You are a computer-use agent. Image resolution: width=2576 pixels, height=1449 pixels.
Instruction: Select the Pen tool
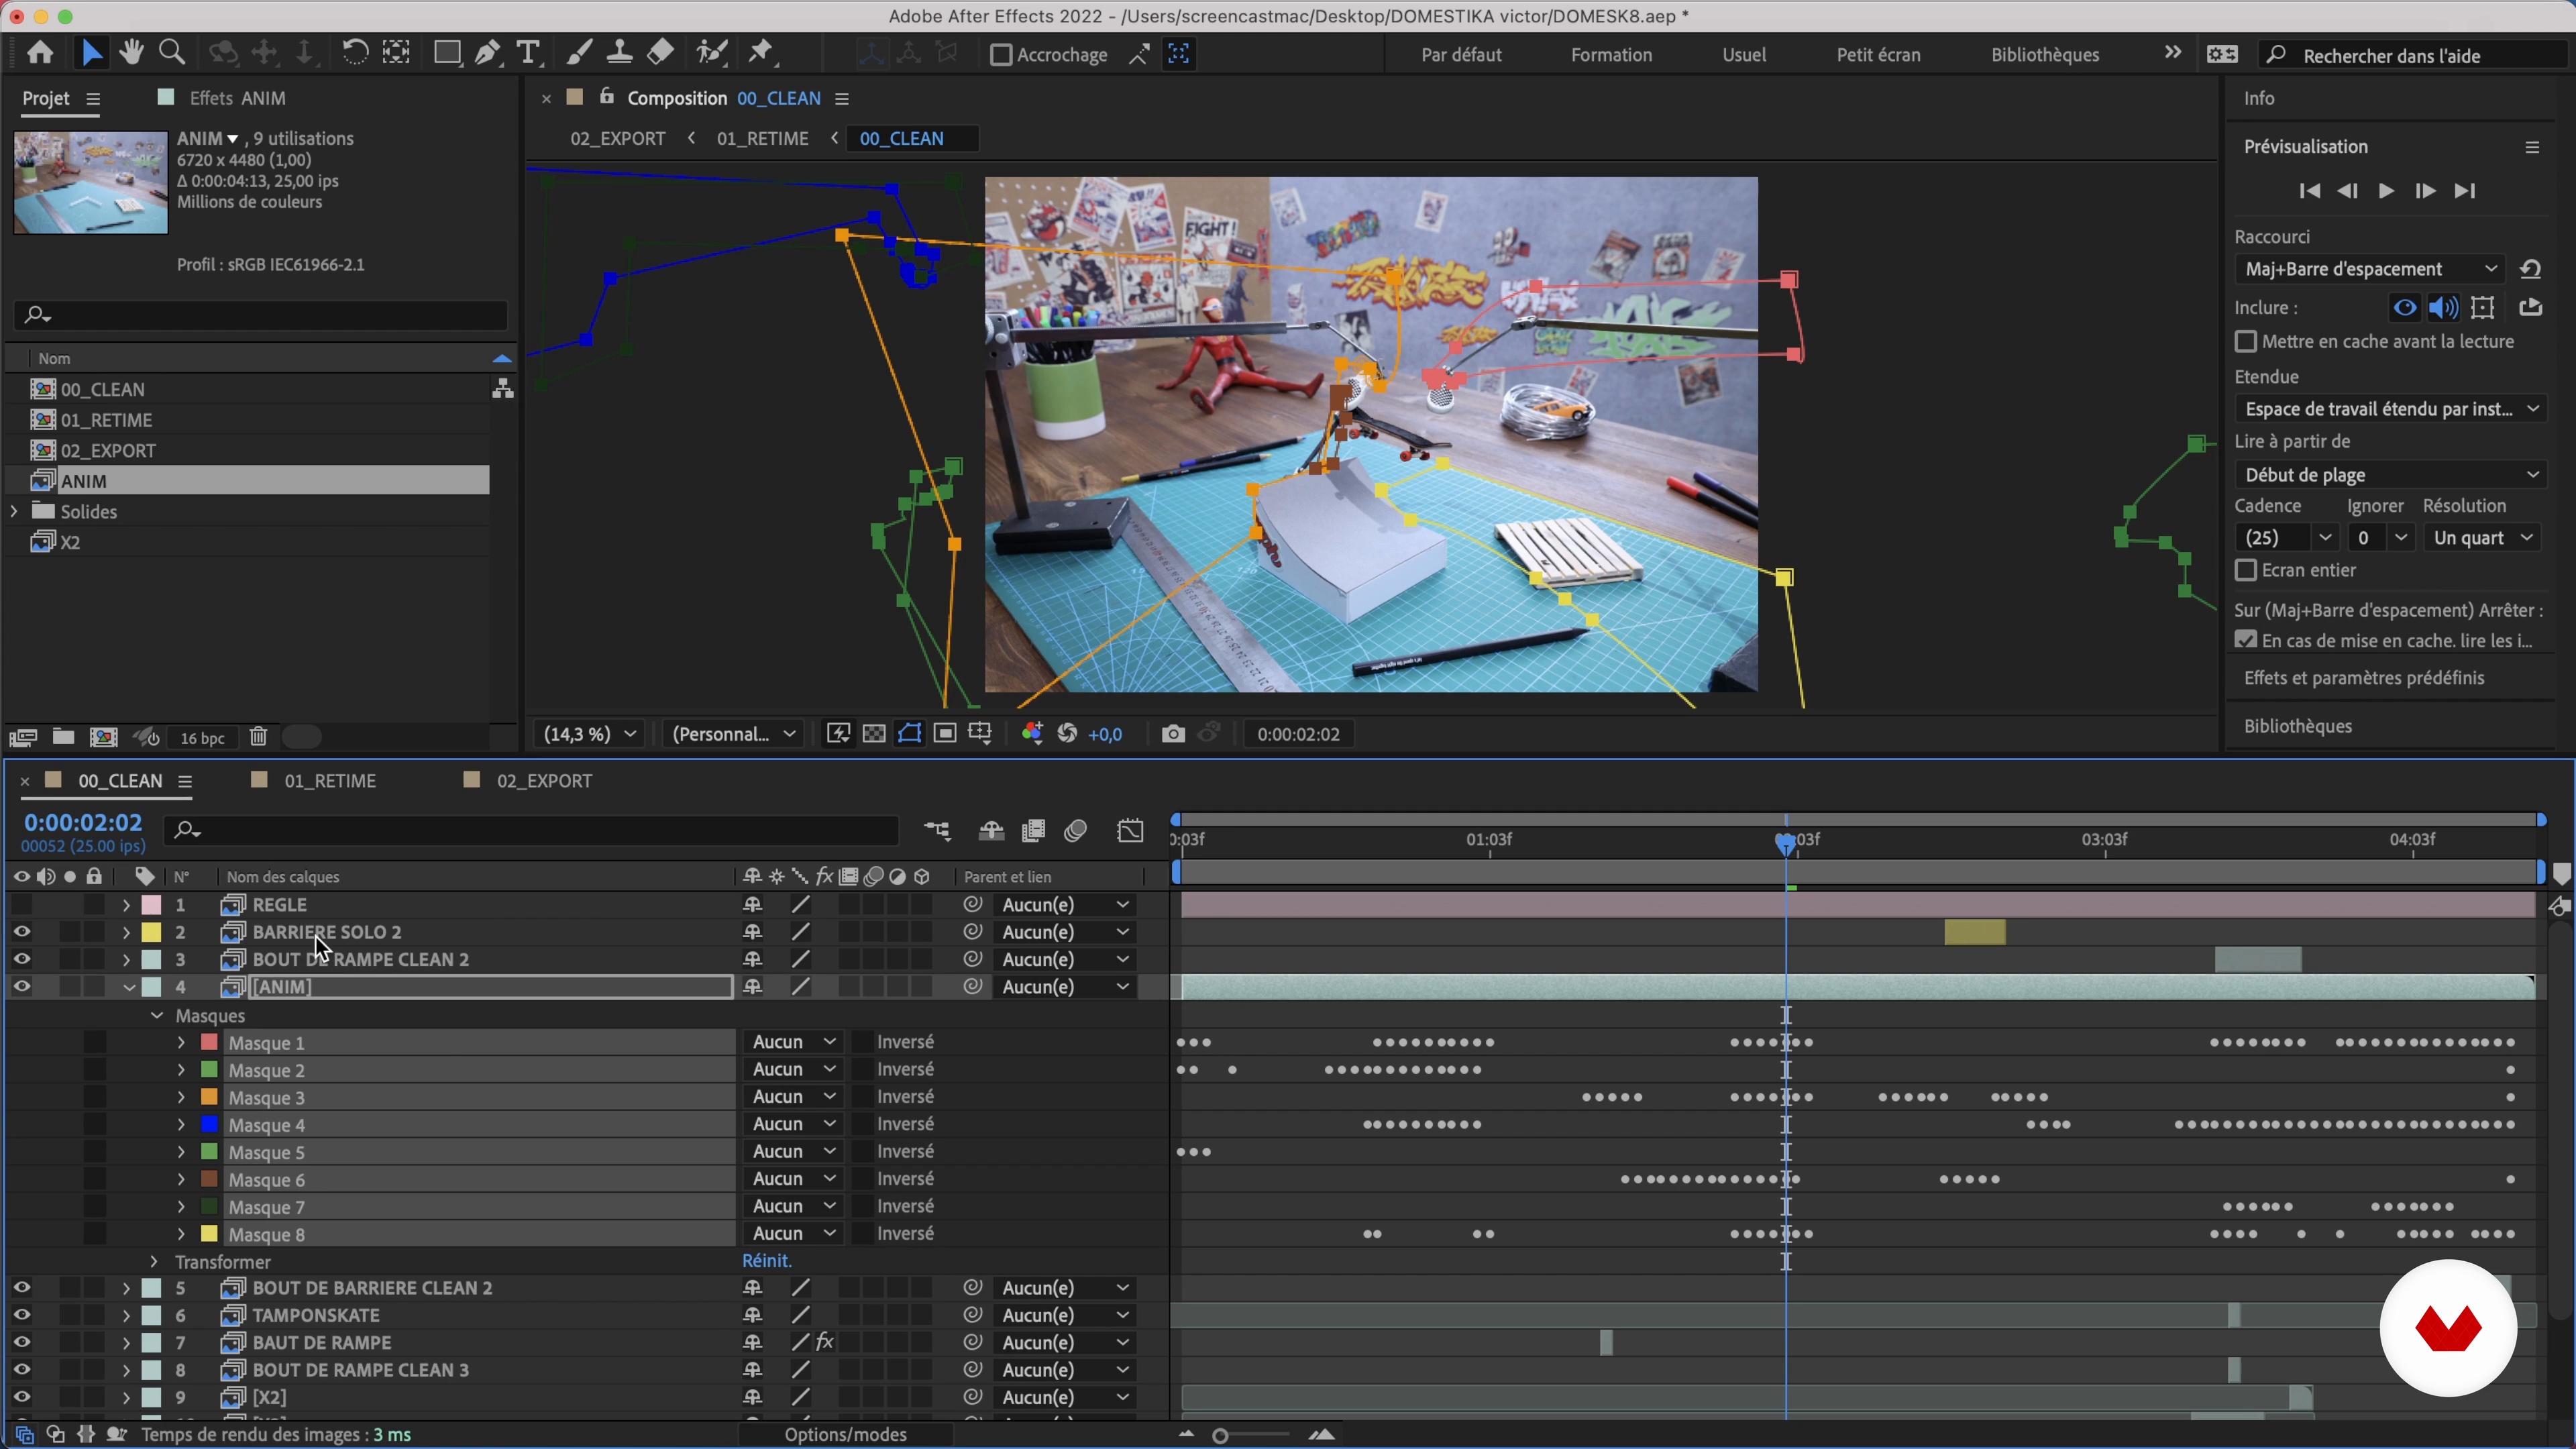(x=488, y=53)
